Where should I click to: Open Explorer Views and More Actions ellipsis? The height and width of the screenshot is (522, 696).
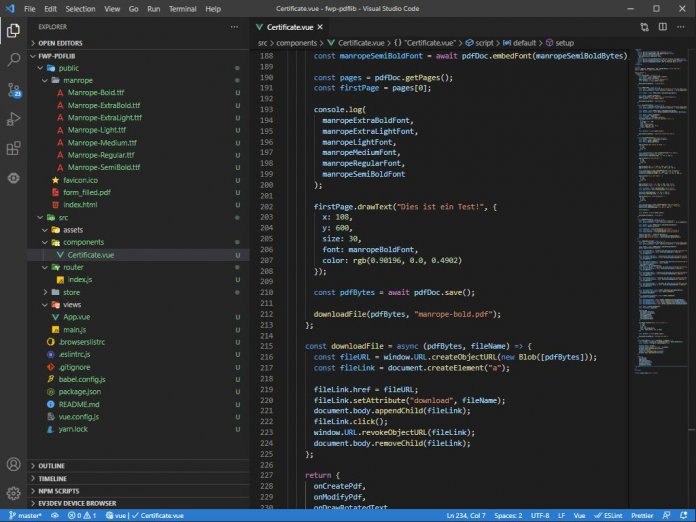[234, 27]
